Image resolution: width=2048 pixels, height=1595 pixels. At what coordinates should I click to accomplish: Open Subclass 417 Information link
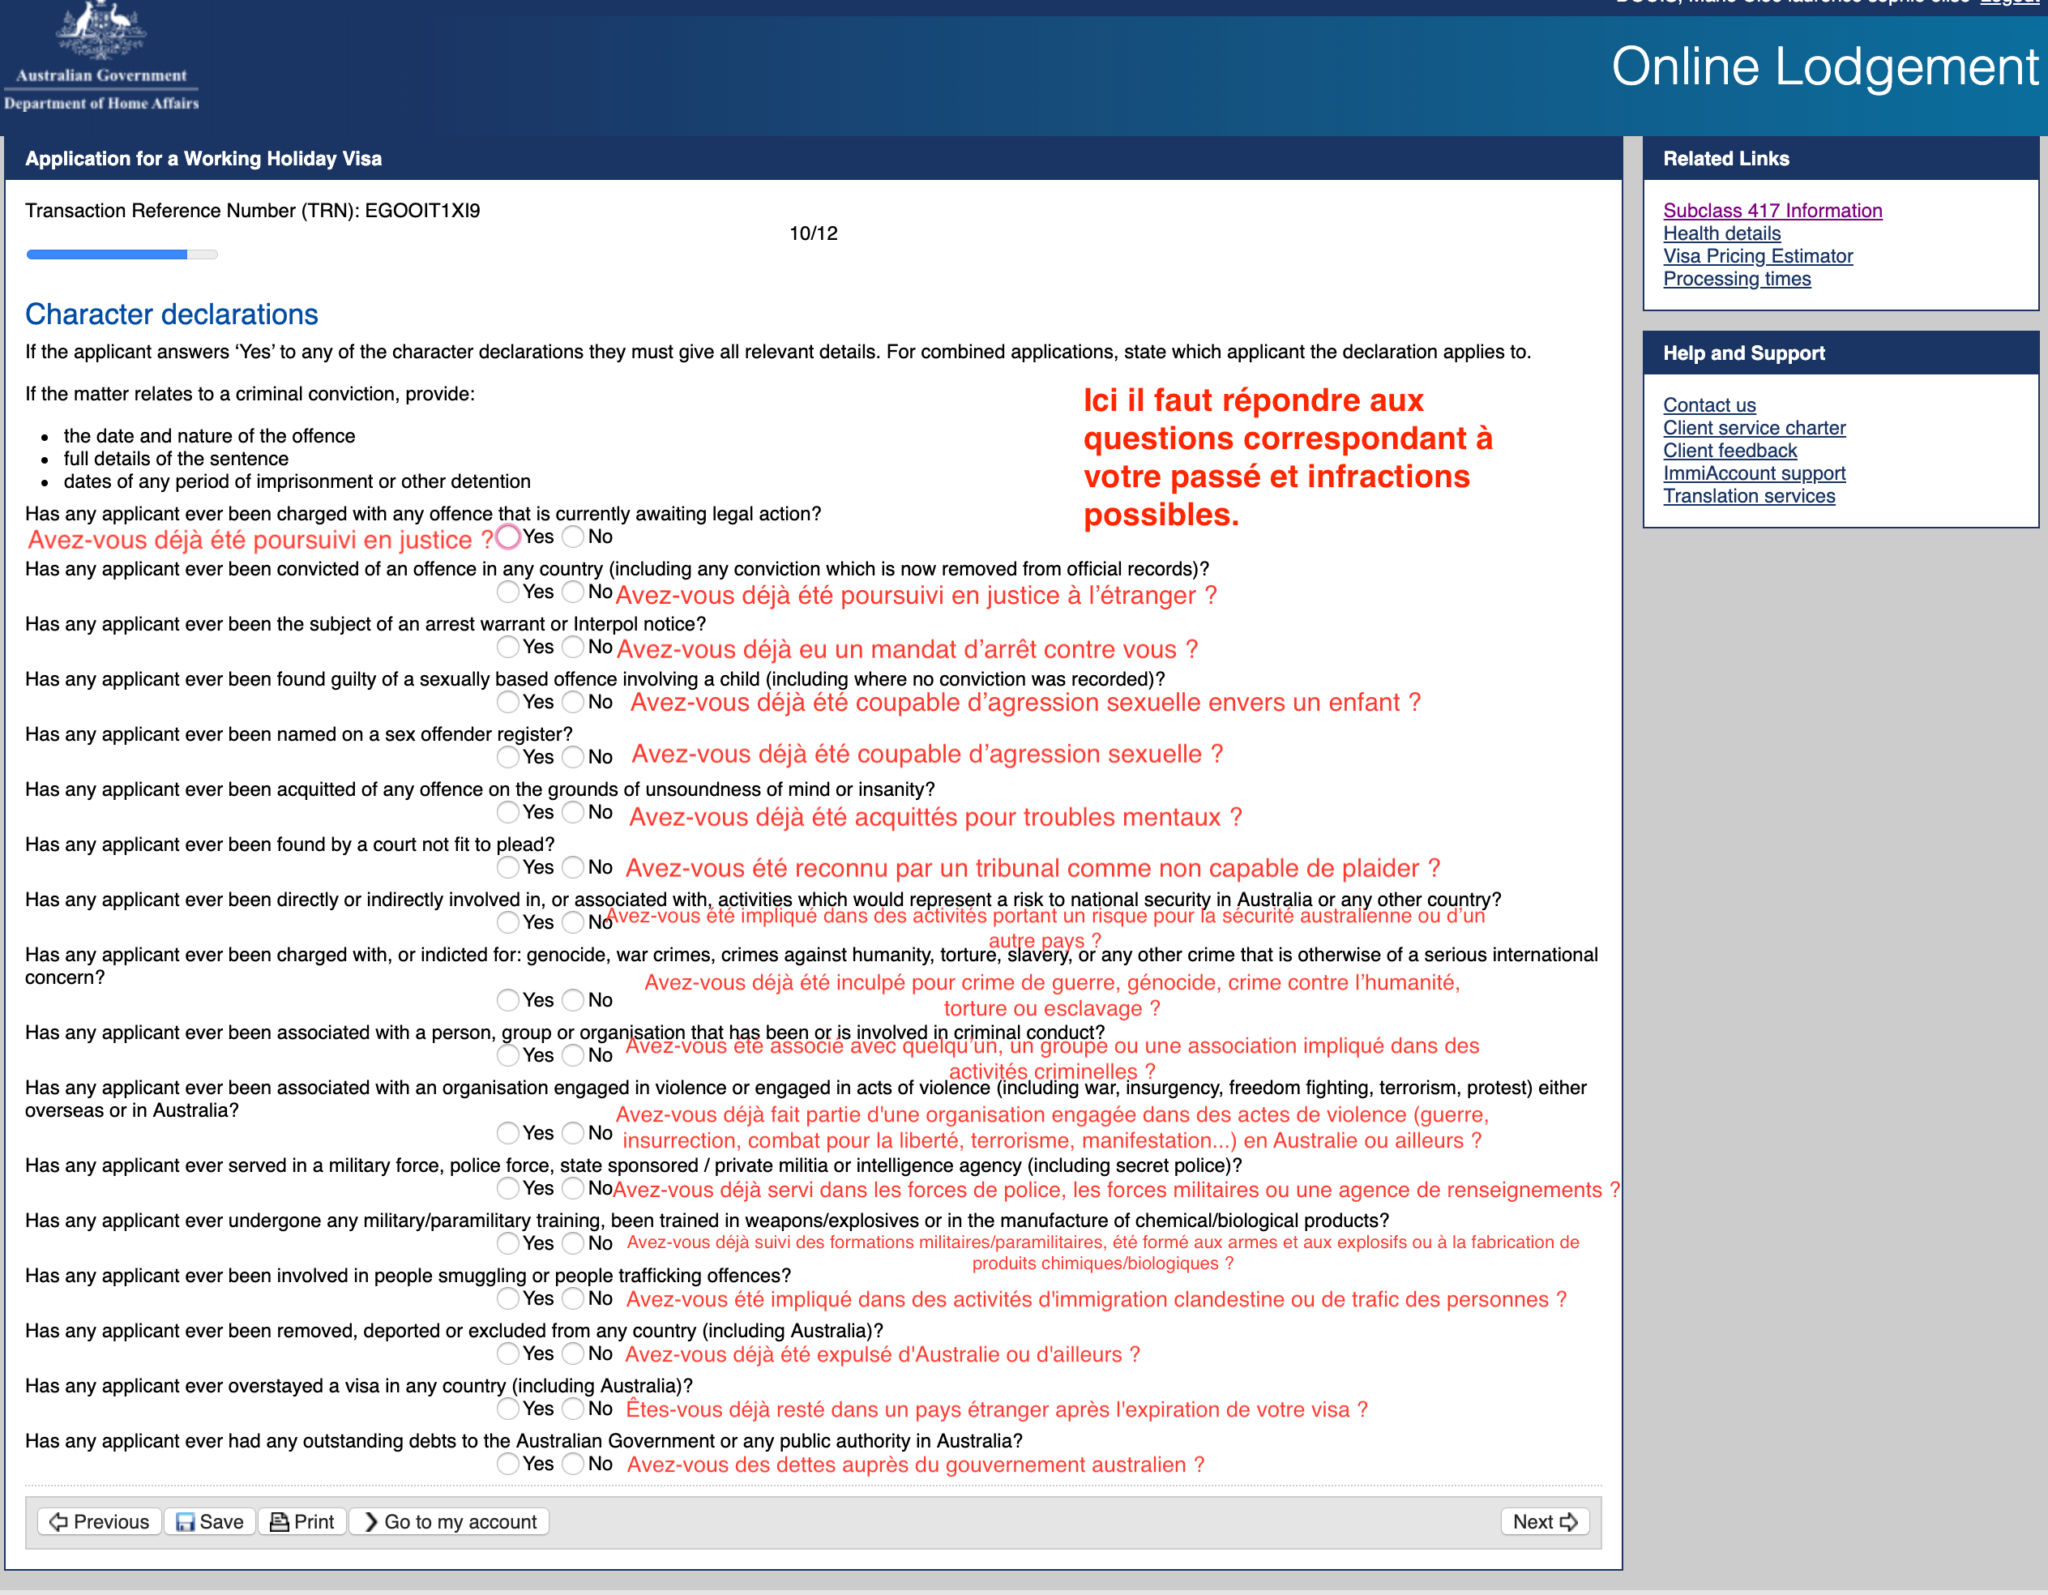[1772, 210]
